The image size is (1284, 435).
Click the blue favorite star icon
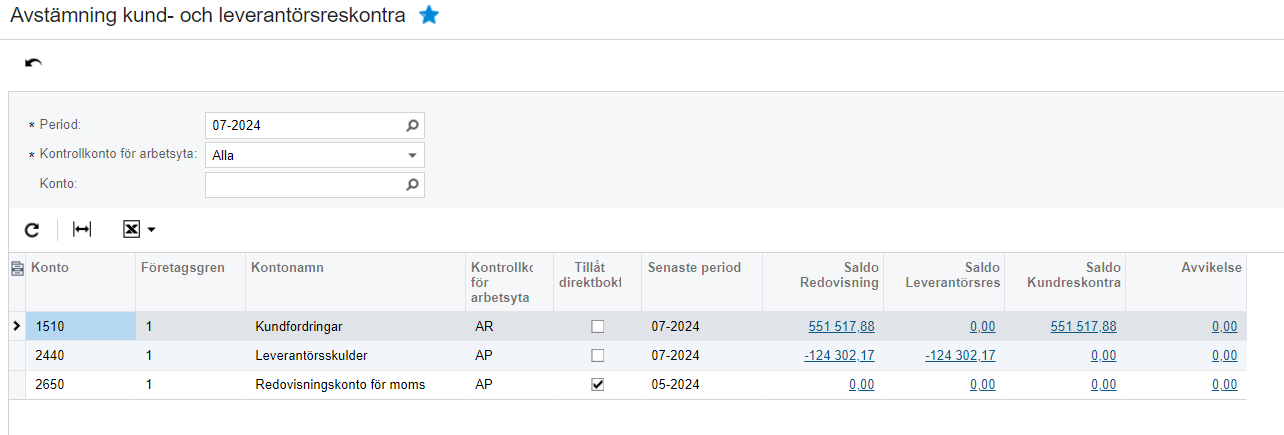429,16
